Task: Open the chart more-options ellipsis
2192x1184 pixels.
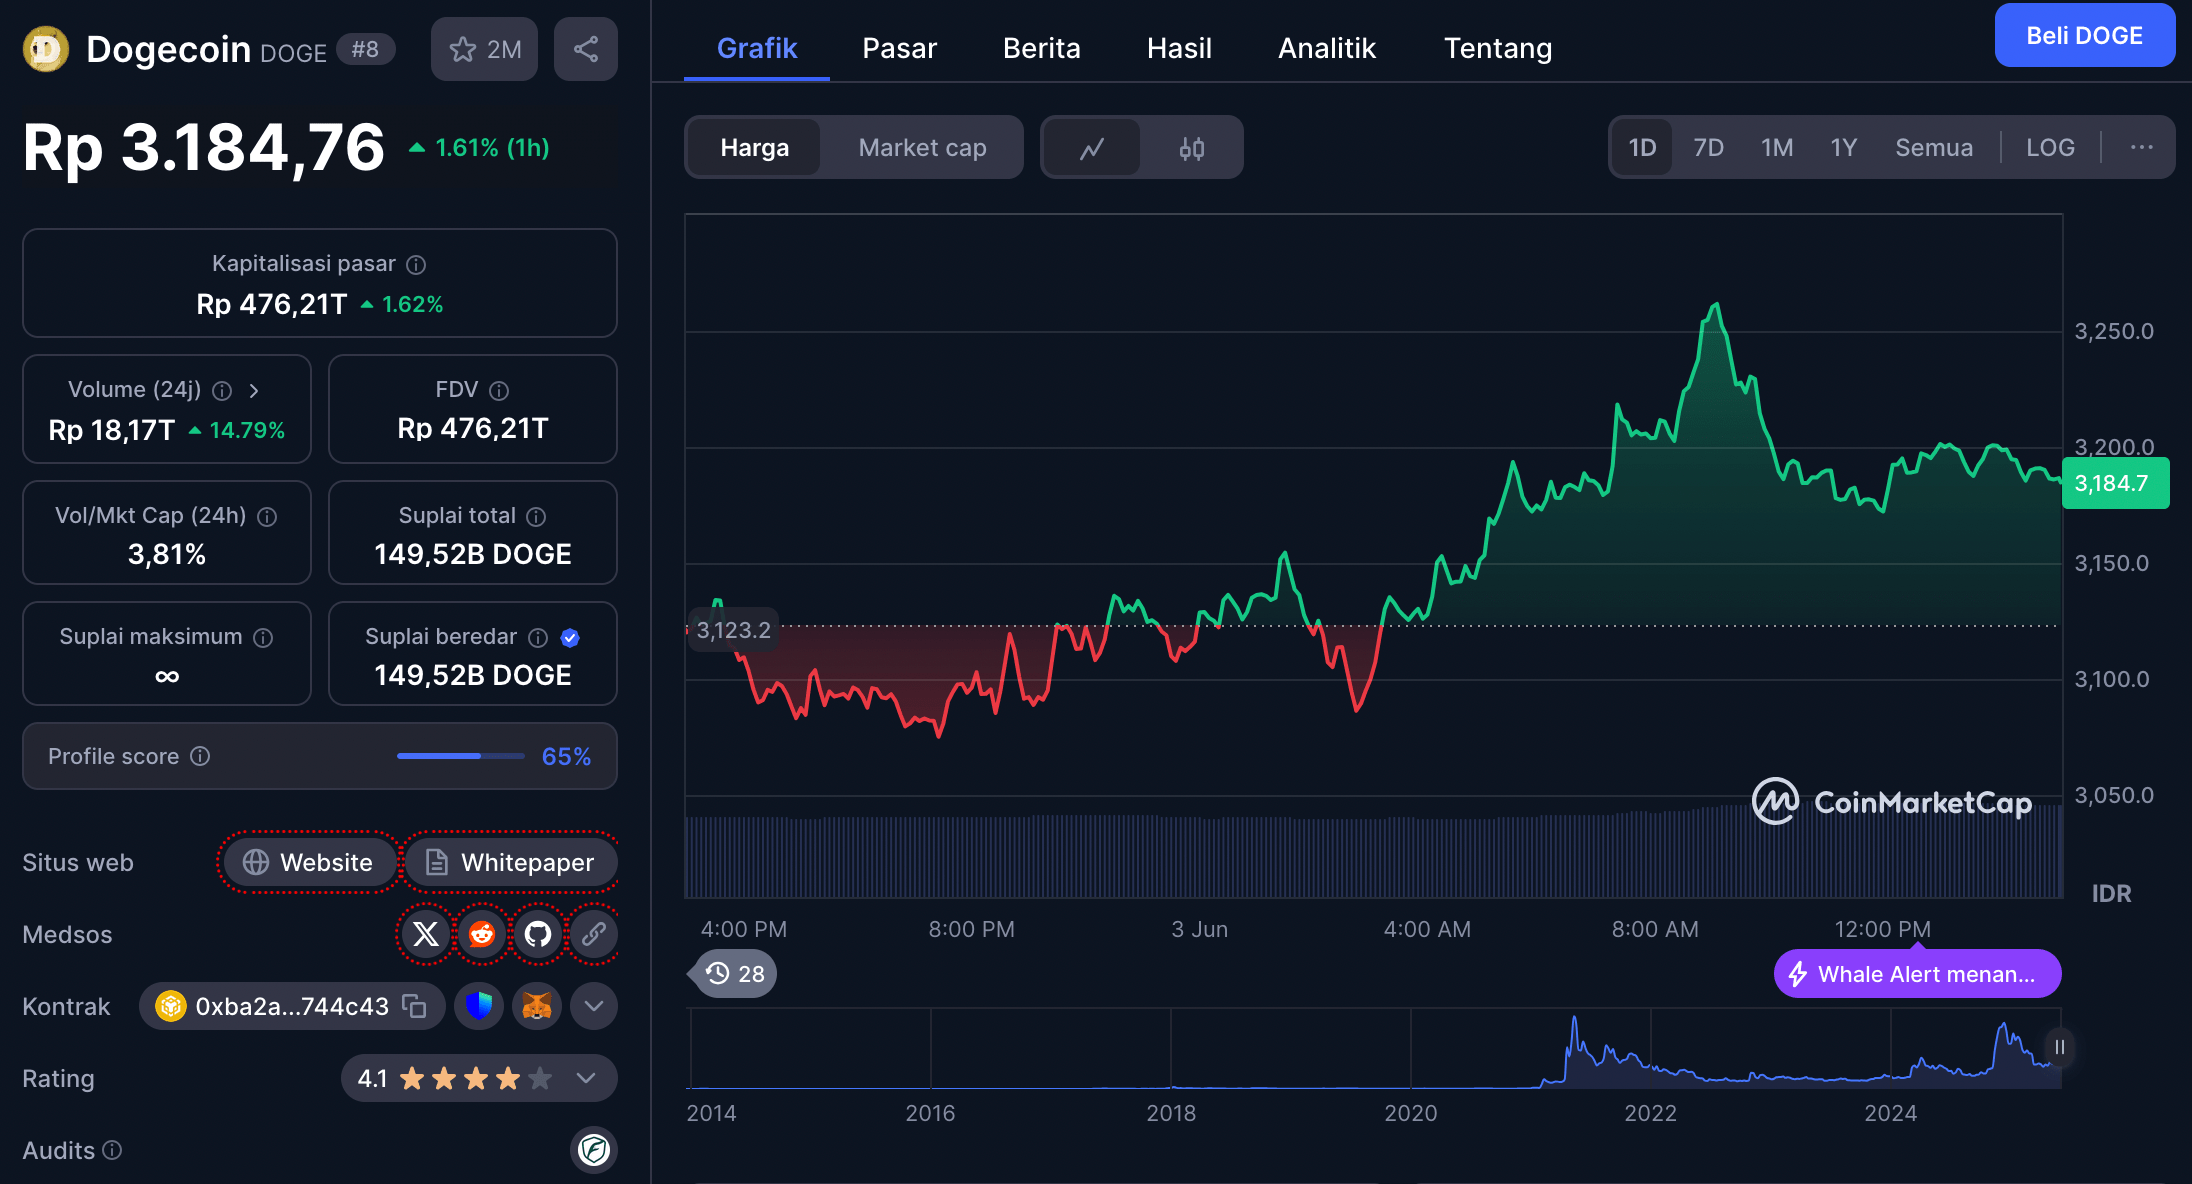Action: (x=2141, y=147)
